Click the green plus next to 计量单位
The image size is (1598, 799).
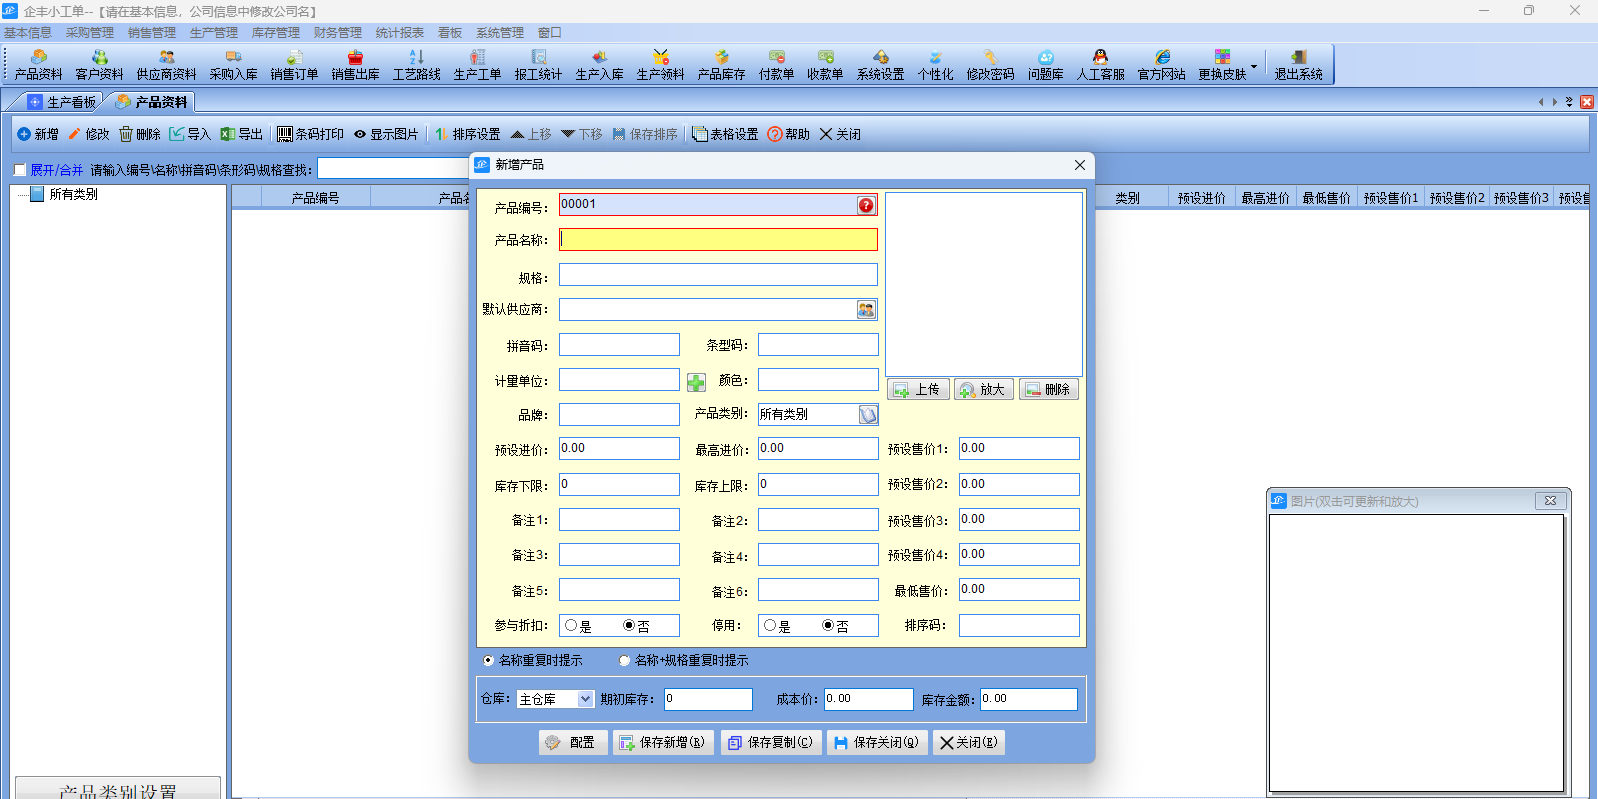[696, 382]
